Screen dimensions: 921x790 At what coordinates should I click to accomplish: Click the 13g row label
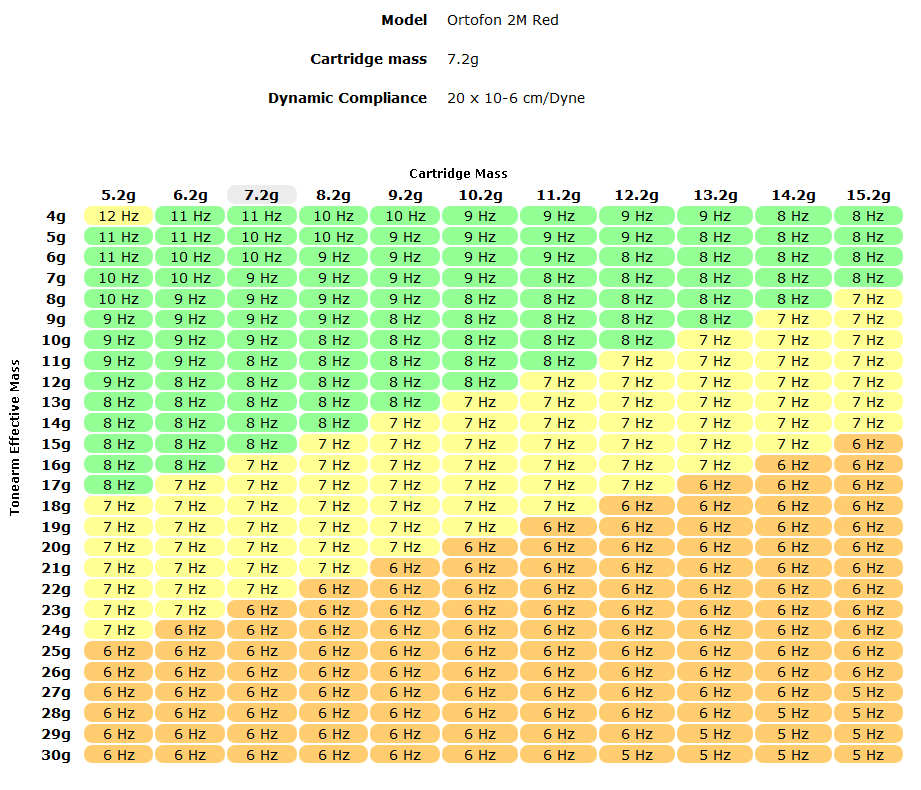pos(56,402)
